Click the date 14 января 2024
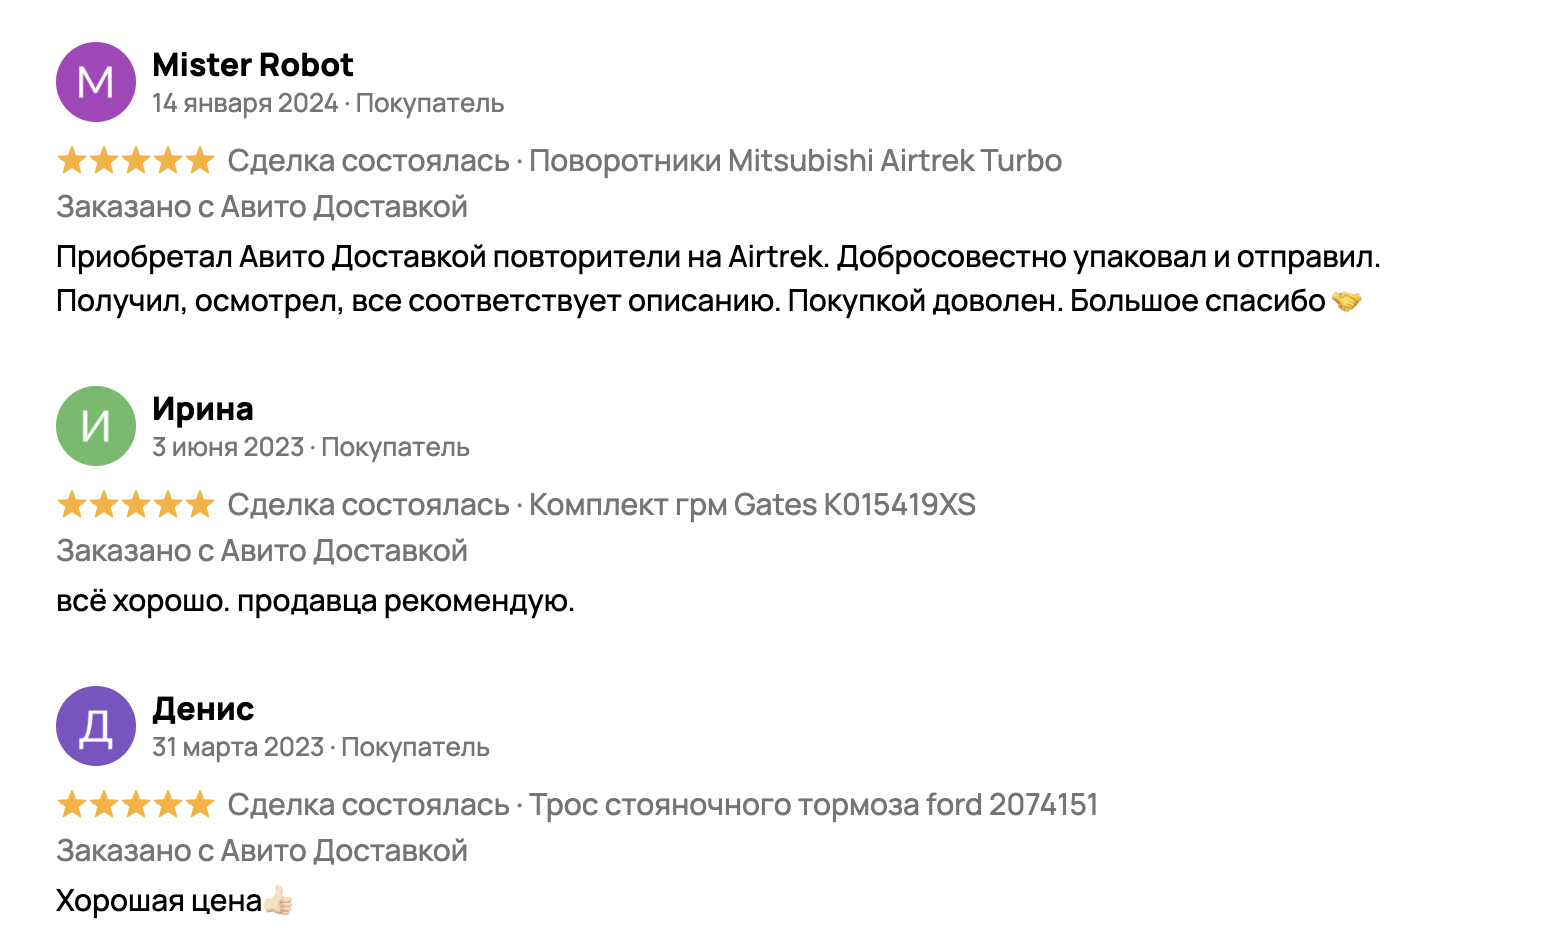This screenshot has width=1550, height=948. pos(245,103)
